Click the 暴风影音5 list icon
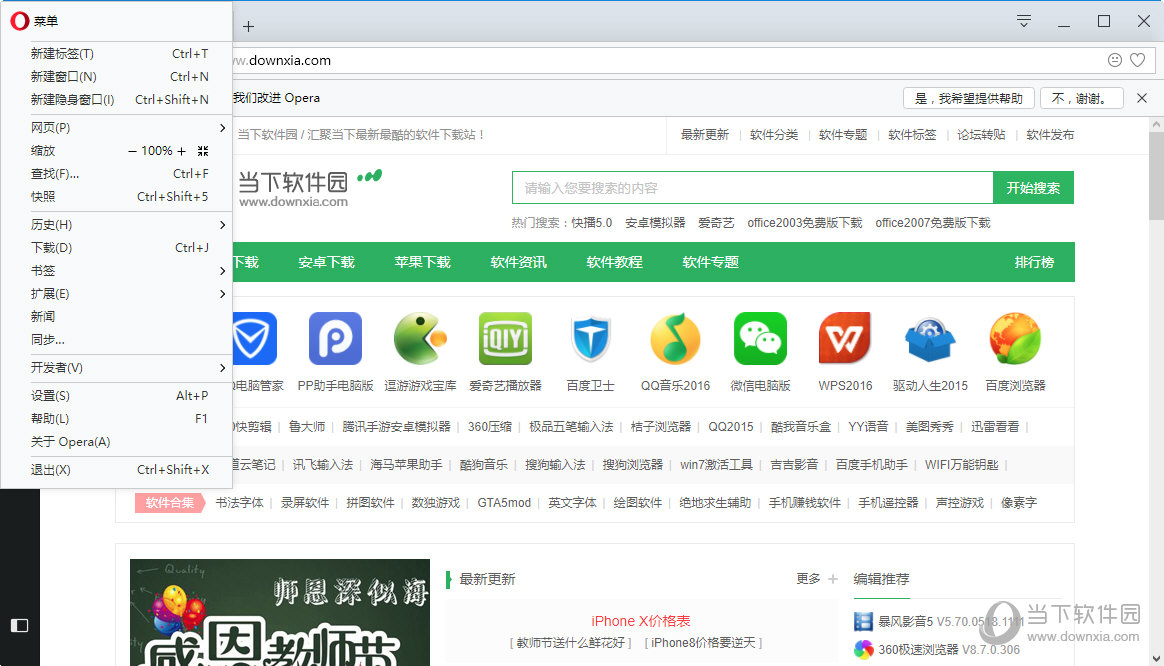Viewport: 1164px width, 666px height. [863, 621]
